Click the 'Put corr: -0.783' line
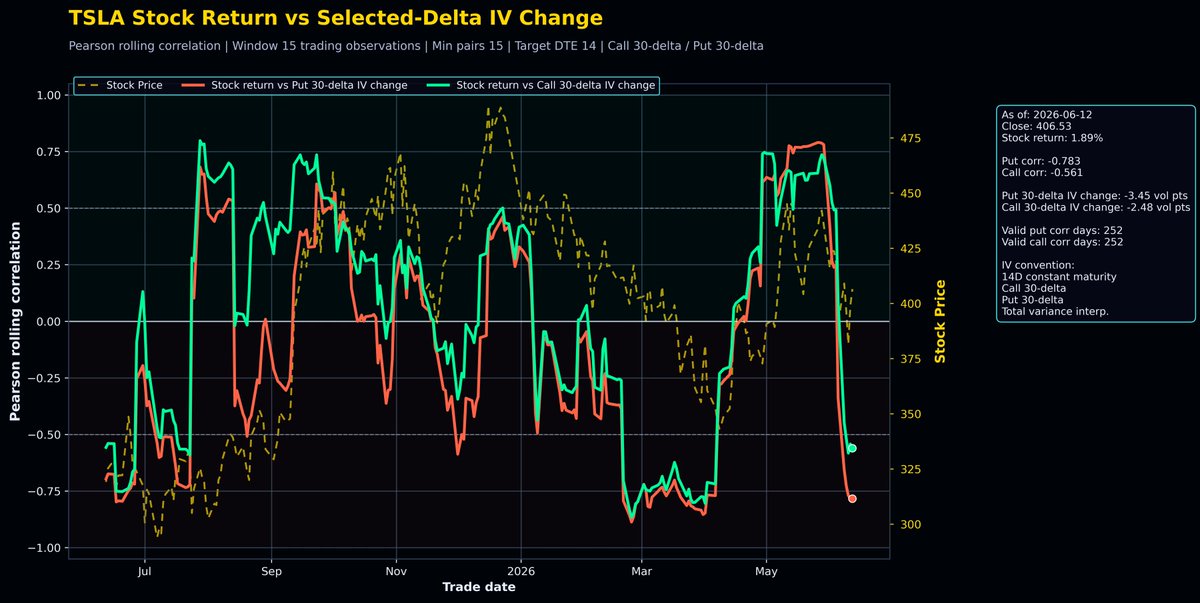This screenshot has height=603, width=1200. coord(1040,160)
